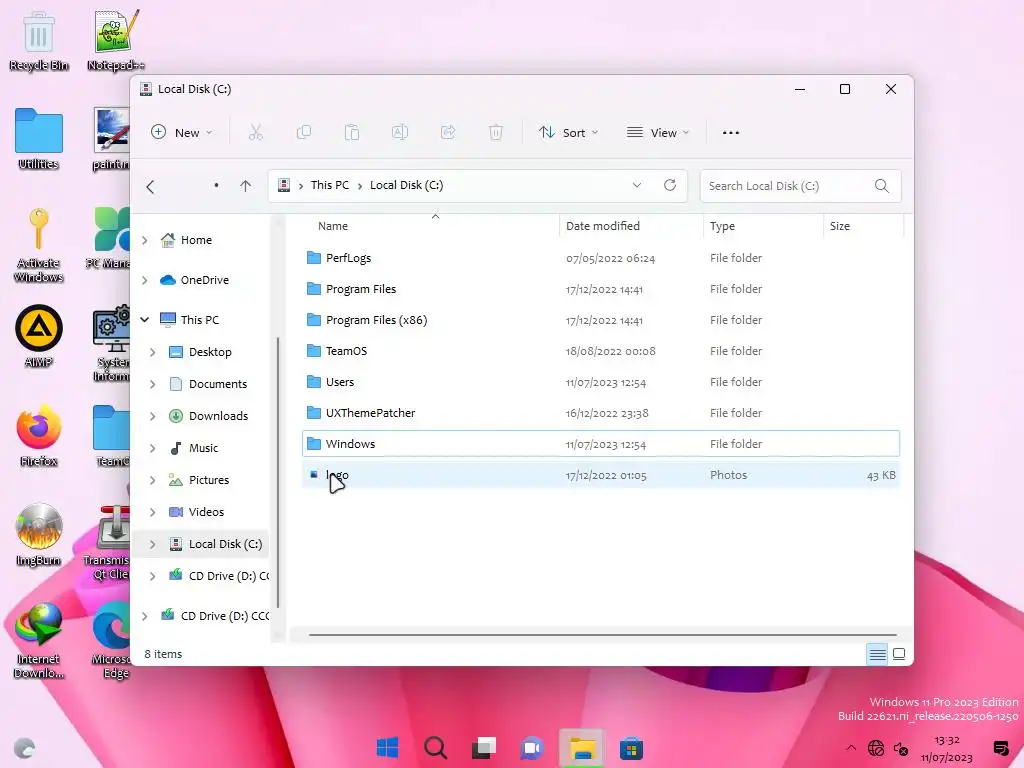This screenshot has width=1024, height=768.
Task: Switch to Details view layout icon
Action: point(877,654)
